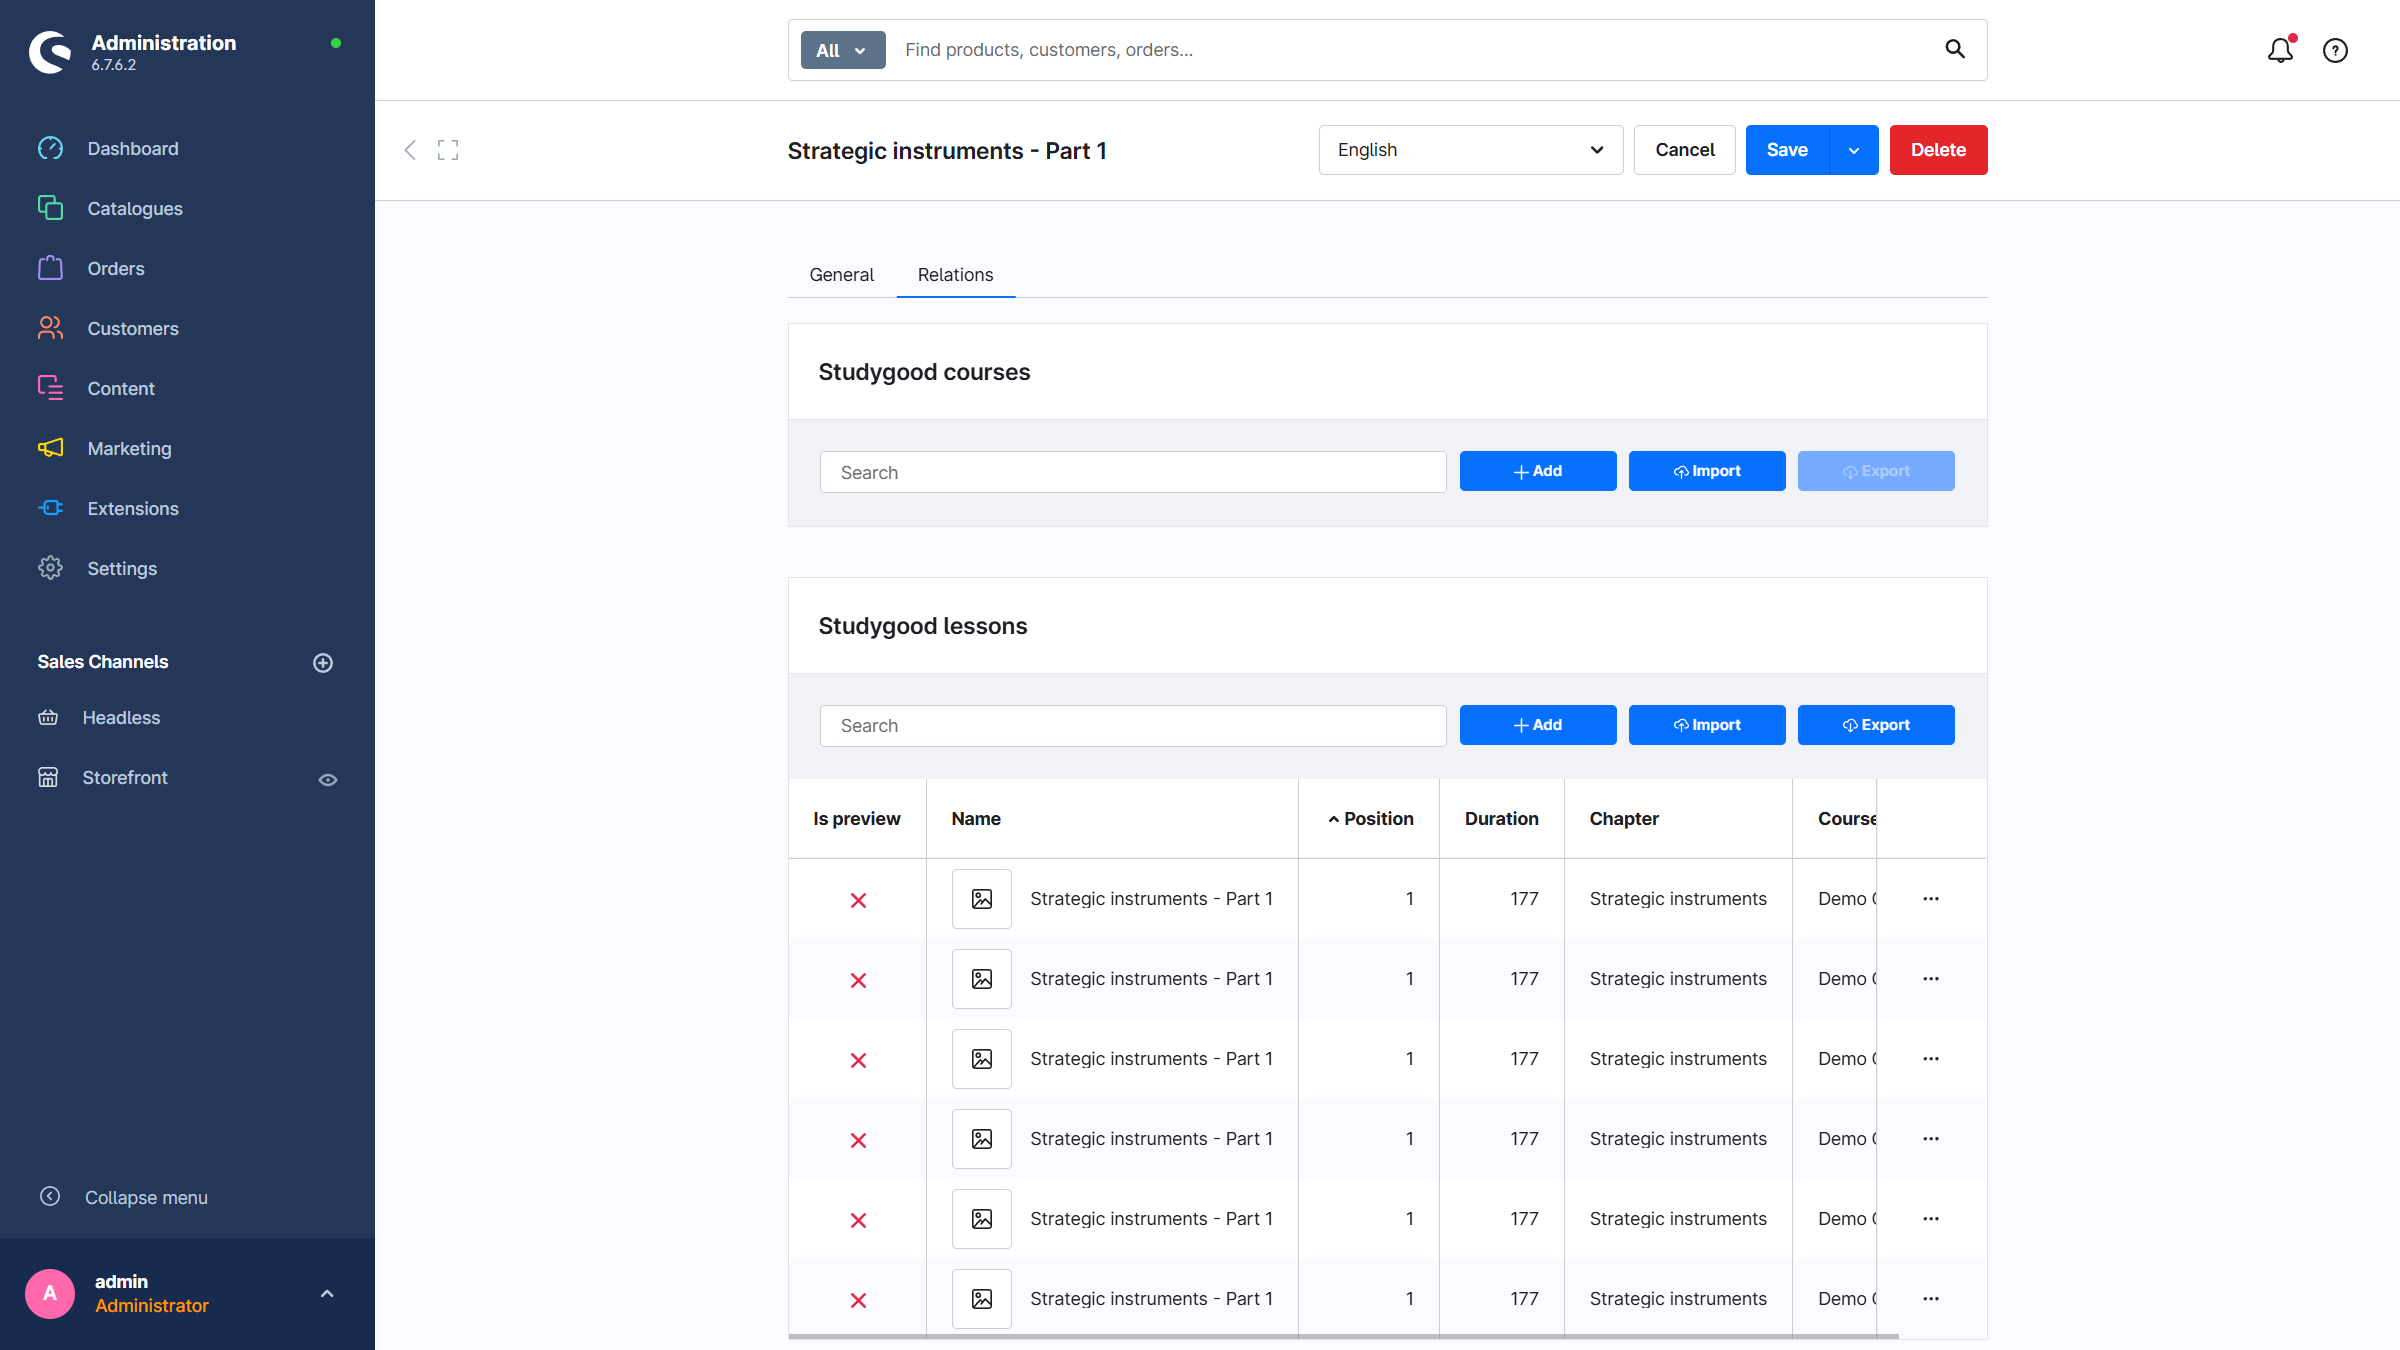Open the Marketing sidebar item

(129, 449)
